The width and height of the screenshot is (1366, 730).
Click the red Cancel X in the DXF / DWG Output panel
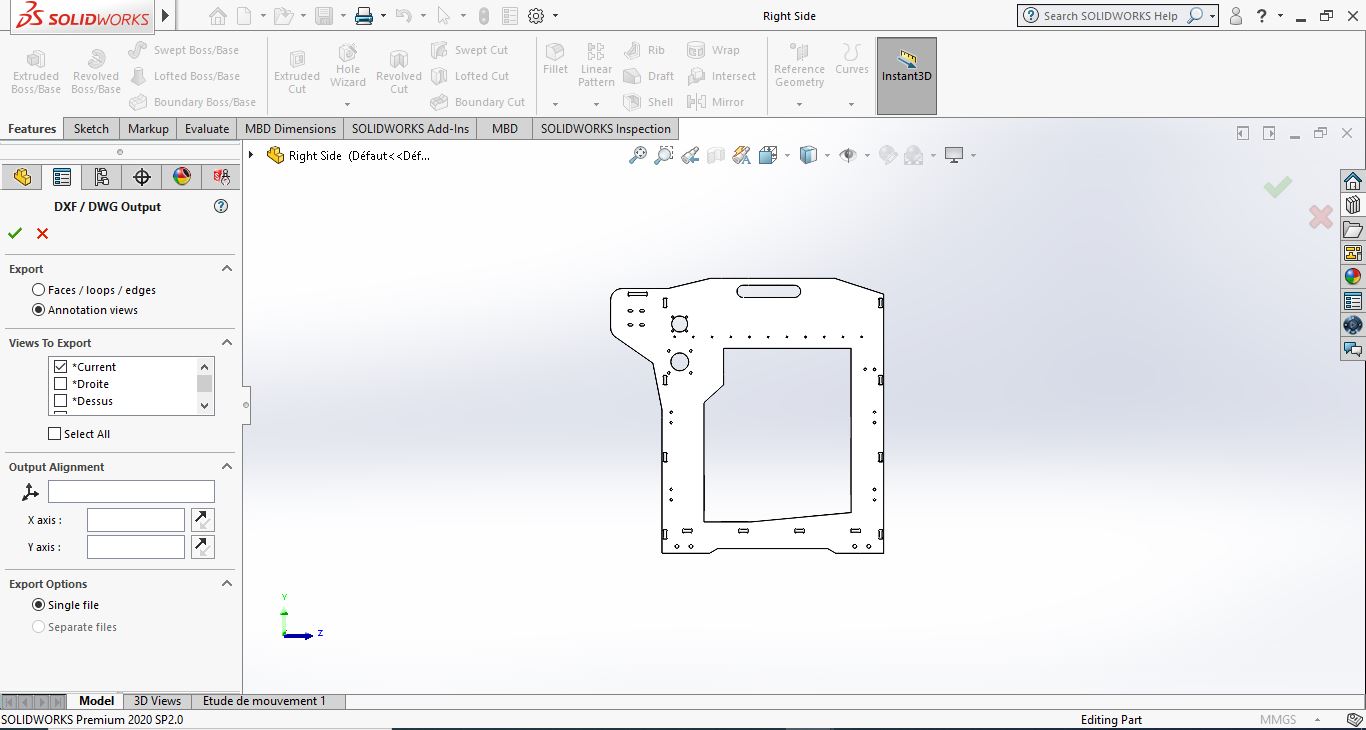pos(42,233)
